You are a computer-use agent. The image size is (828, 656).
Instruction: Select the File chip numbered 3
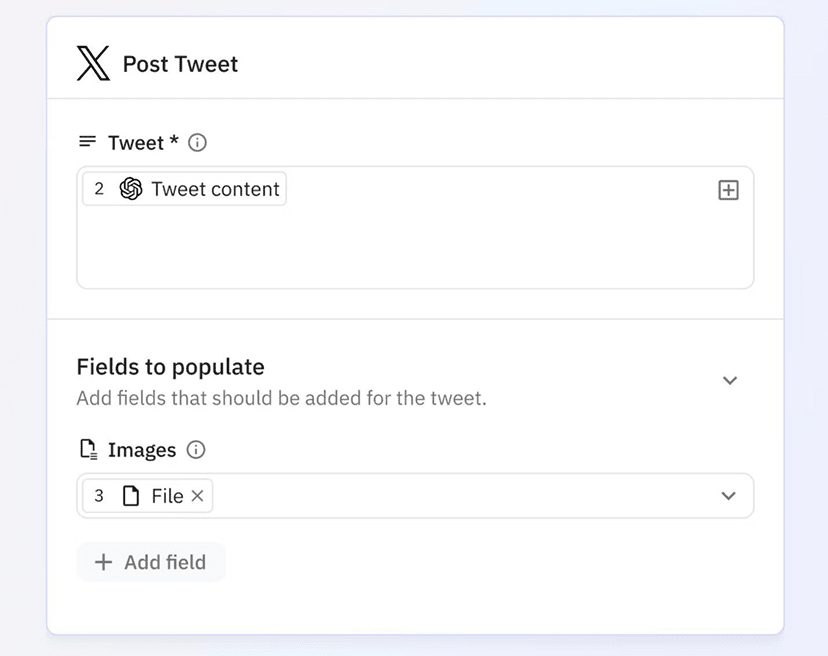point(148,496)
